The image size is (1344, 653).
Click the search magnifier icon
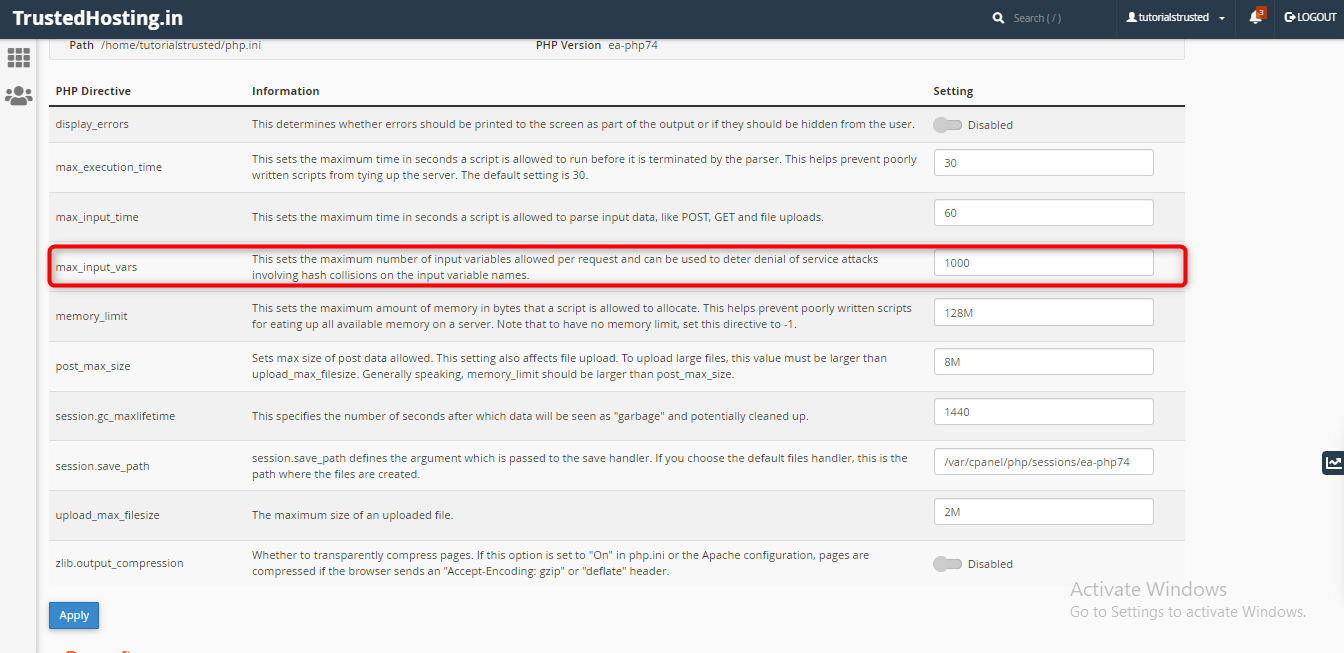pos(998,18)
